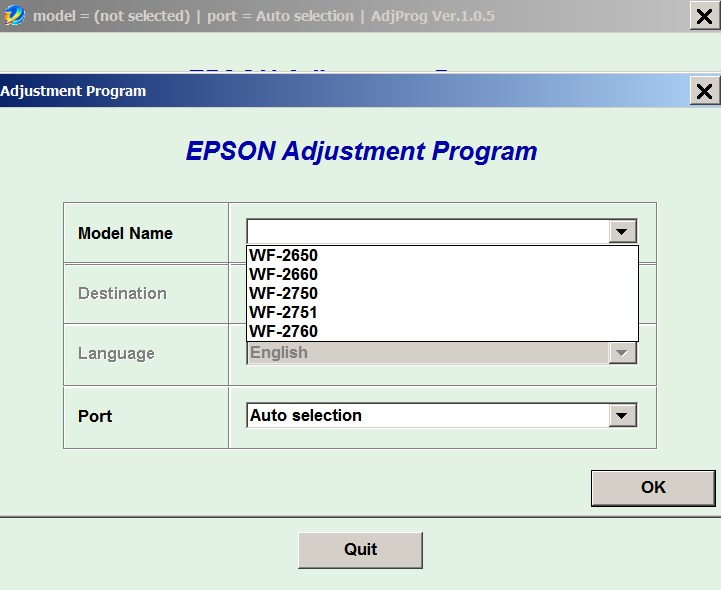Viewport: 721px width, 590px height.
Task: Collapse the Model Name dropdown arrow
Action: 622,232
